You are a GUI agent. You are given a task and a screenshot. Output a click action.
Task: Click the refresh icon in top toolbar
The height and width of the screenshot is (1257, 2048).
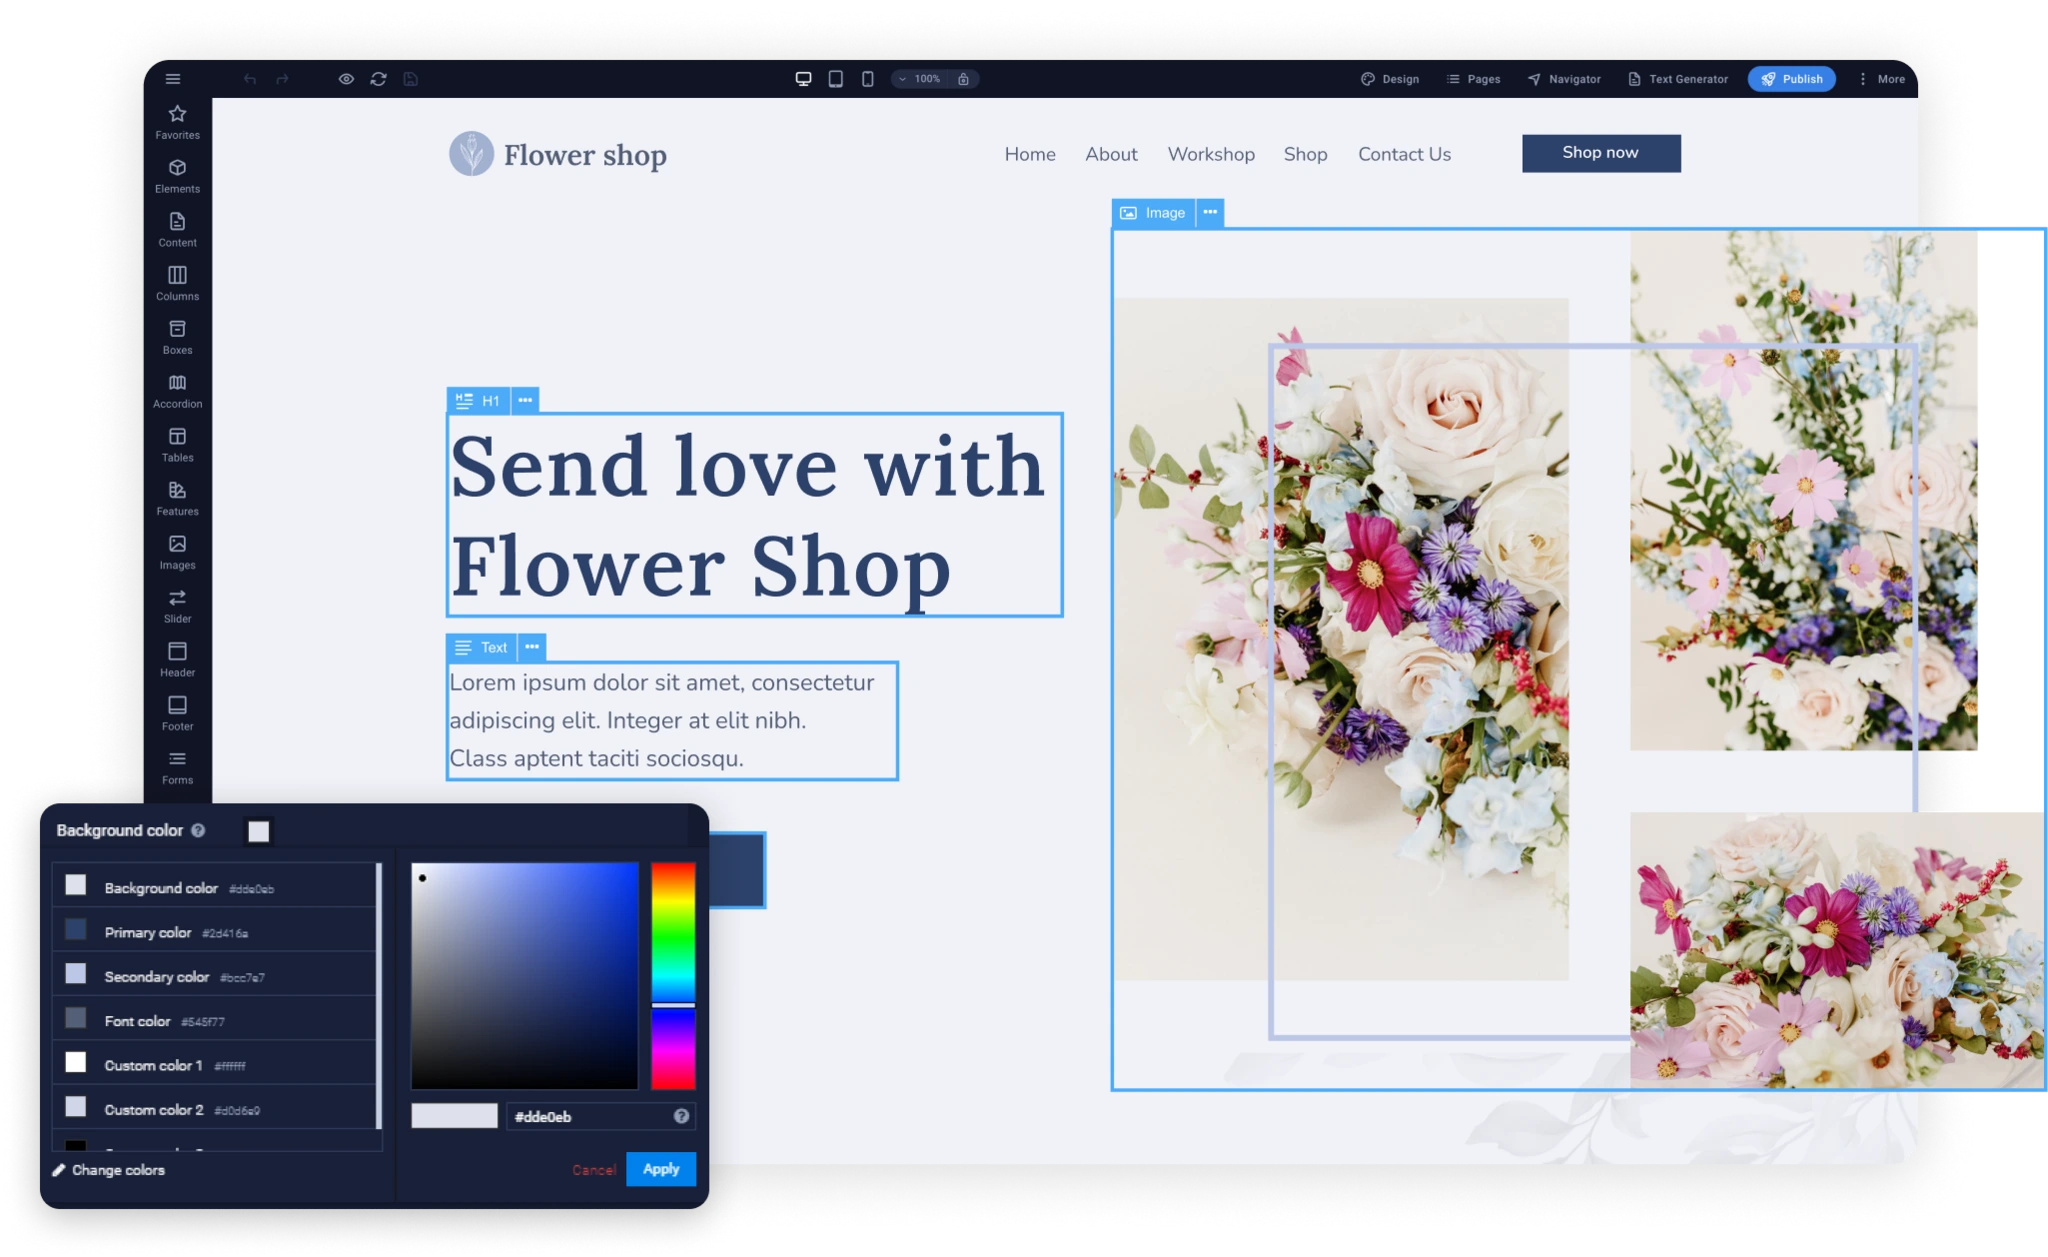(378, 79)
